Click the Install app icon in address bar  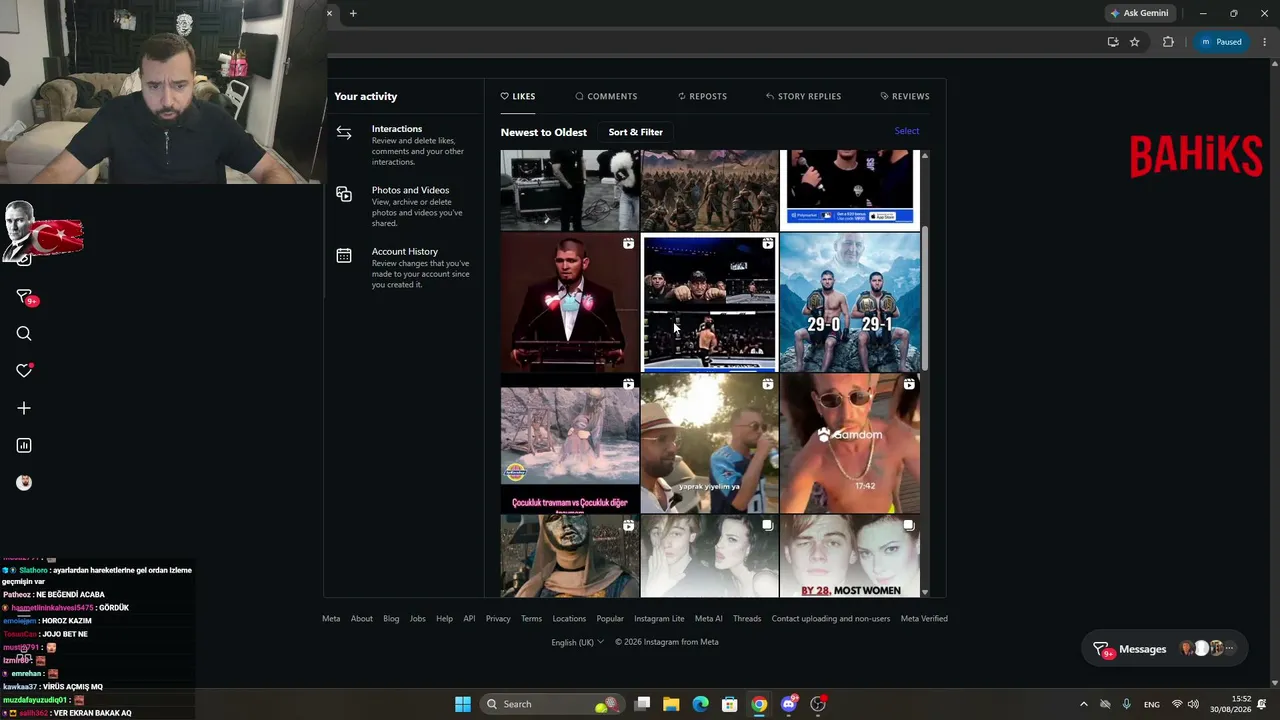[1113, 42]
